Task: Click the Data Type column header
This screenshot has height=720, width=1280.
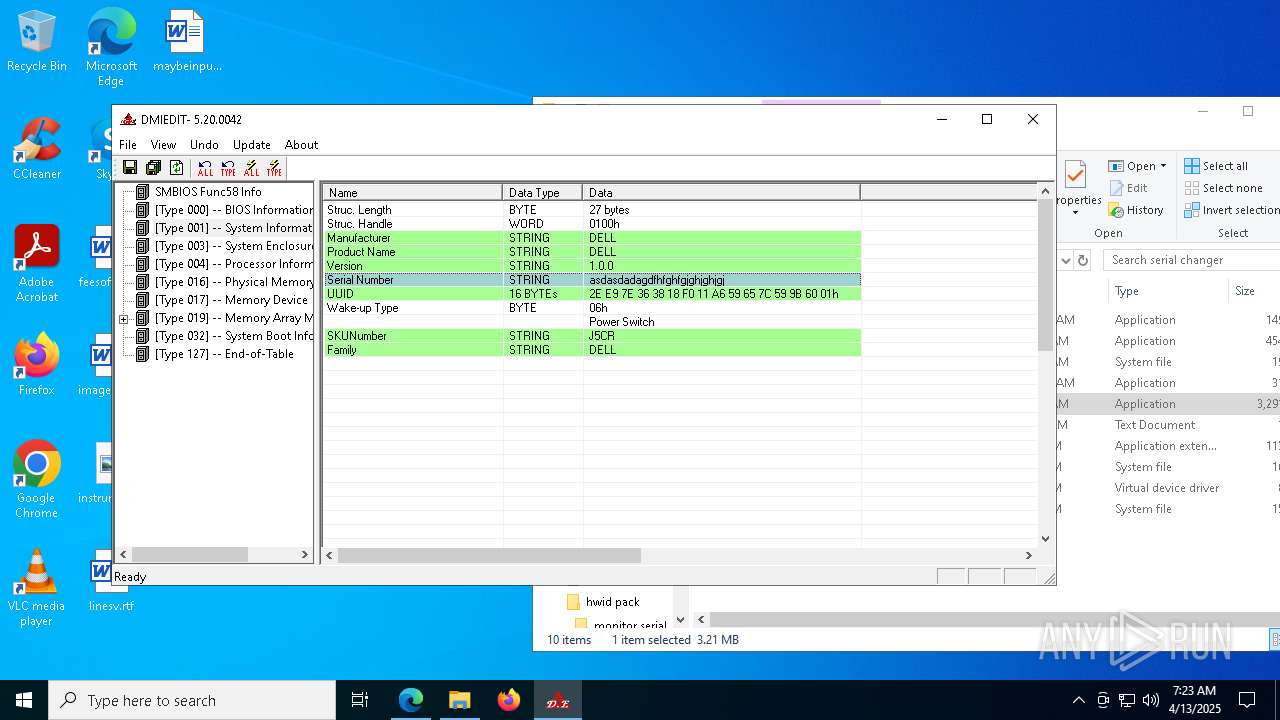Action: click(542, 192)
